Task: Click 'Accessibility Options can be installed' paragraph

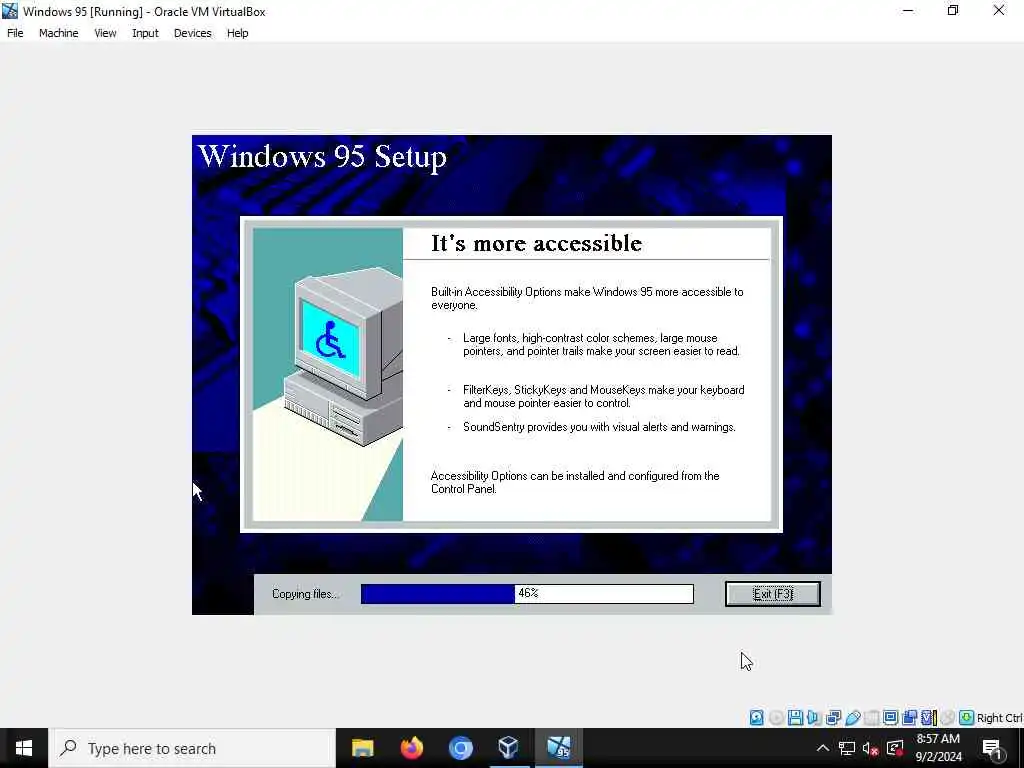Action: click(575, 482)
